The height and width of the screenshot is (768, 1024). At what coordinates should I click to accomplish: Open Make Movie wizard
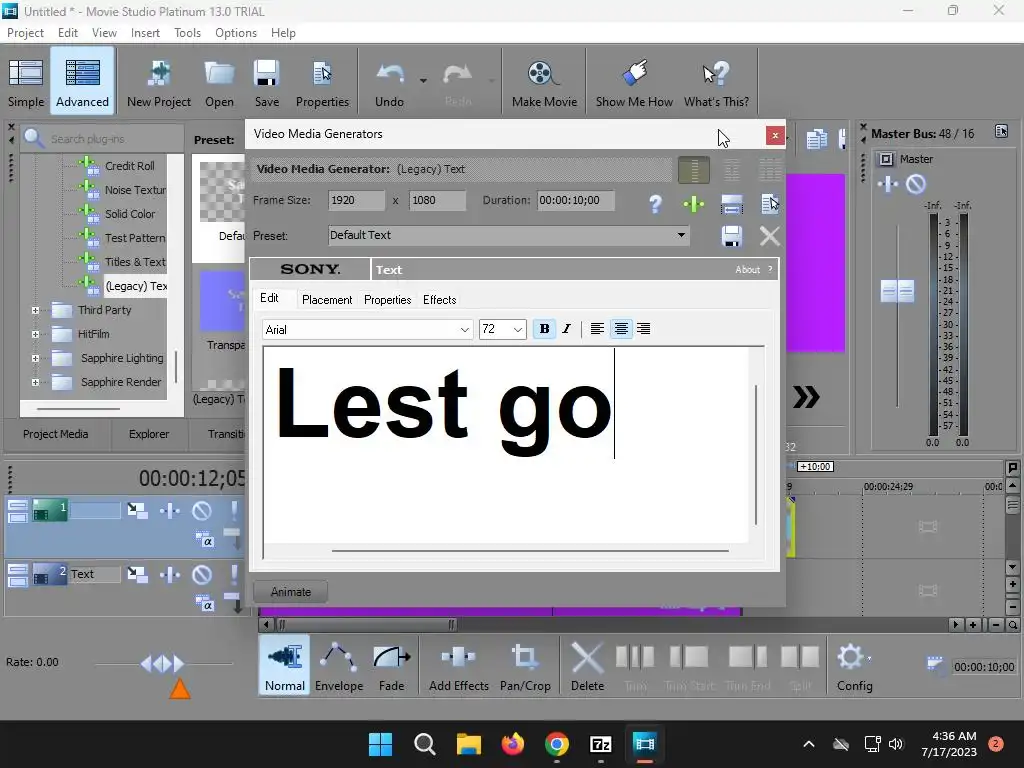coord(544,82)
